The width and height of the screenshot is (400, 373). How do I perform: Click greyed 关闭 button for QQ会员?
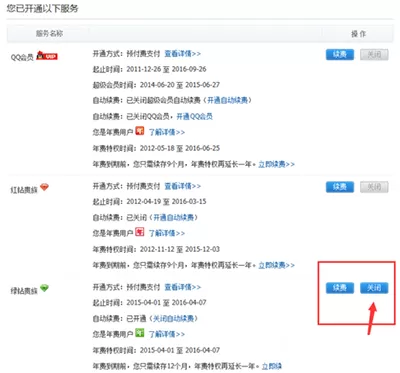tap(374, 54)
